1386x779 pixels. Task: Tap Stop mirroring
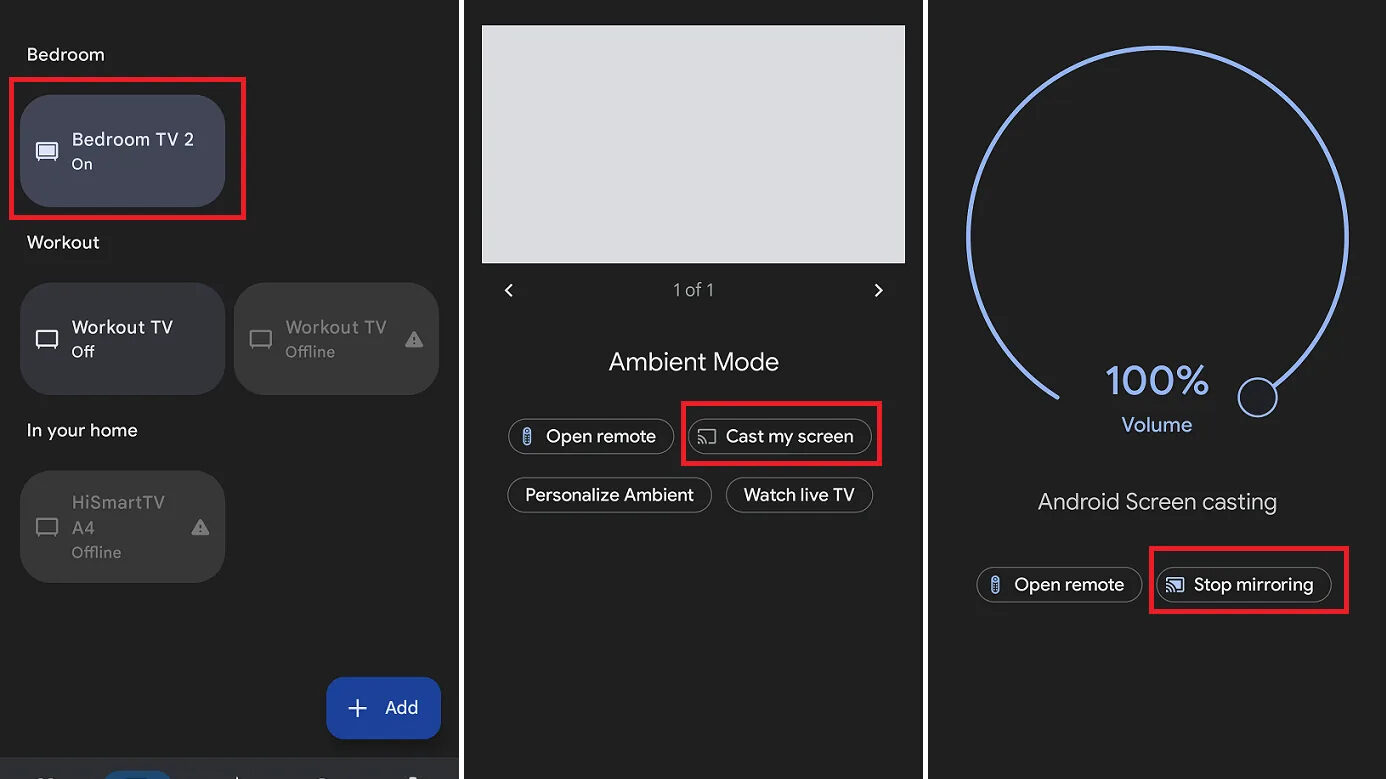tap(1244, 585)
